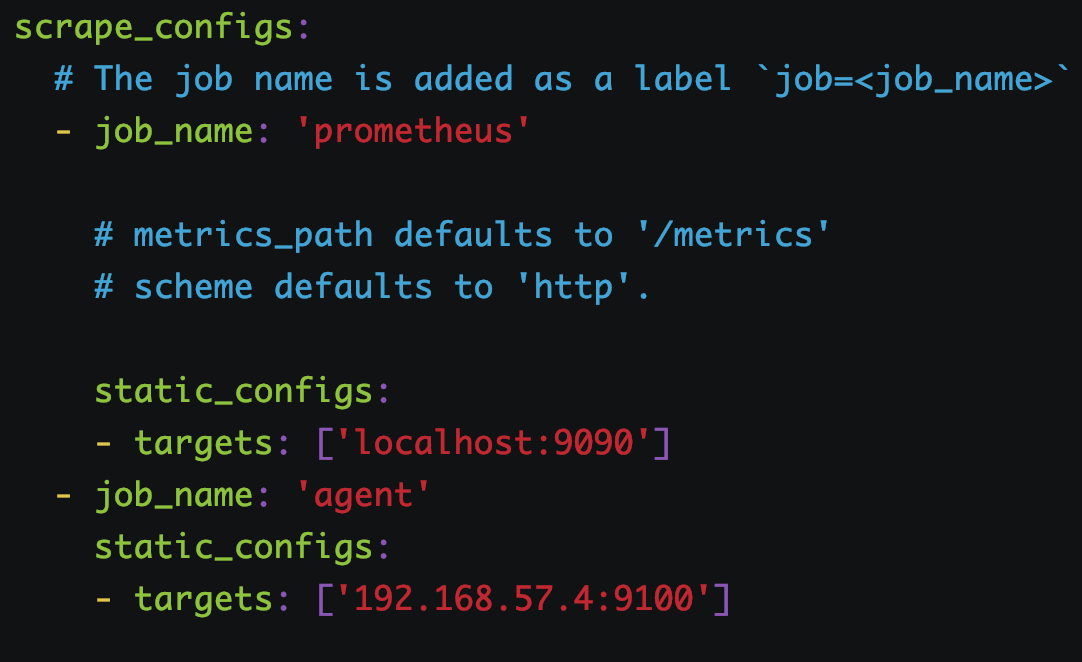Click the scrape_configs key at top

(x=153, y=29)
